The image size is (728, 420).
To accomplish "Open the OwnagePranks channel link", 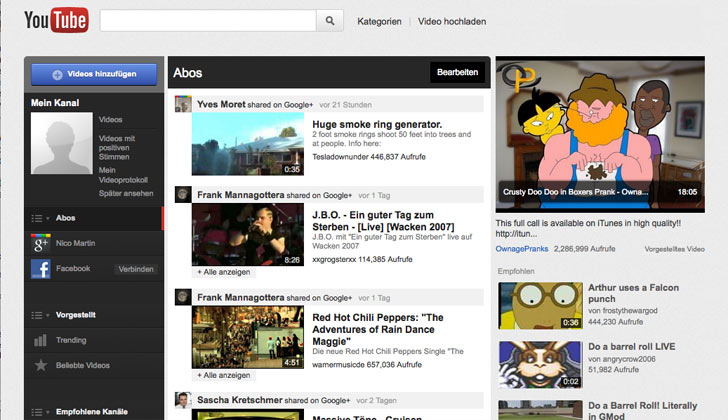I will pos(522,247).
